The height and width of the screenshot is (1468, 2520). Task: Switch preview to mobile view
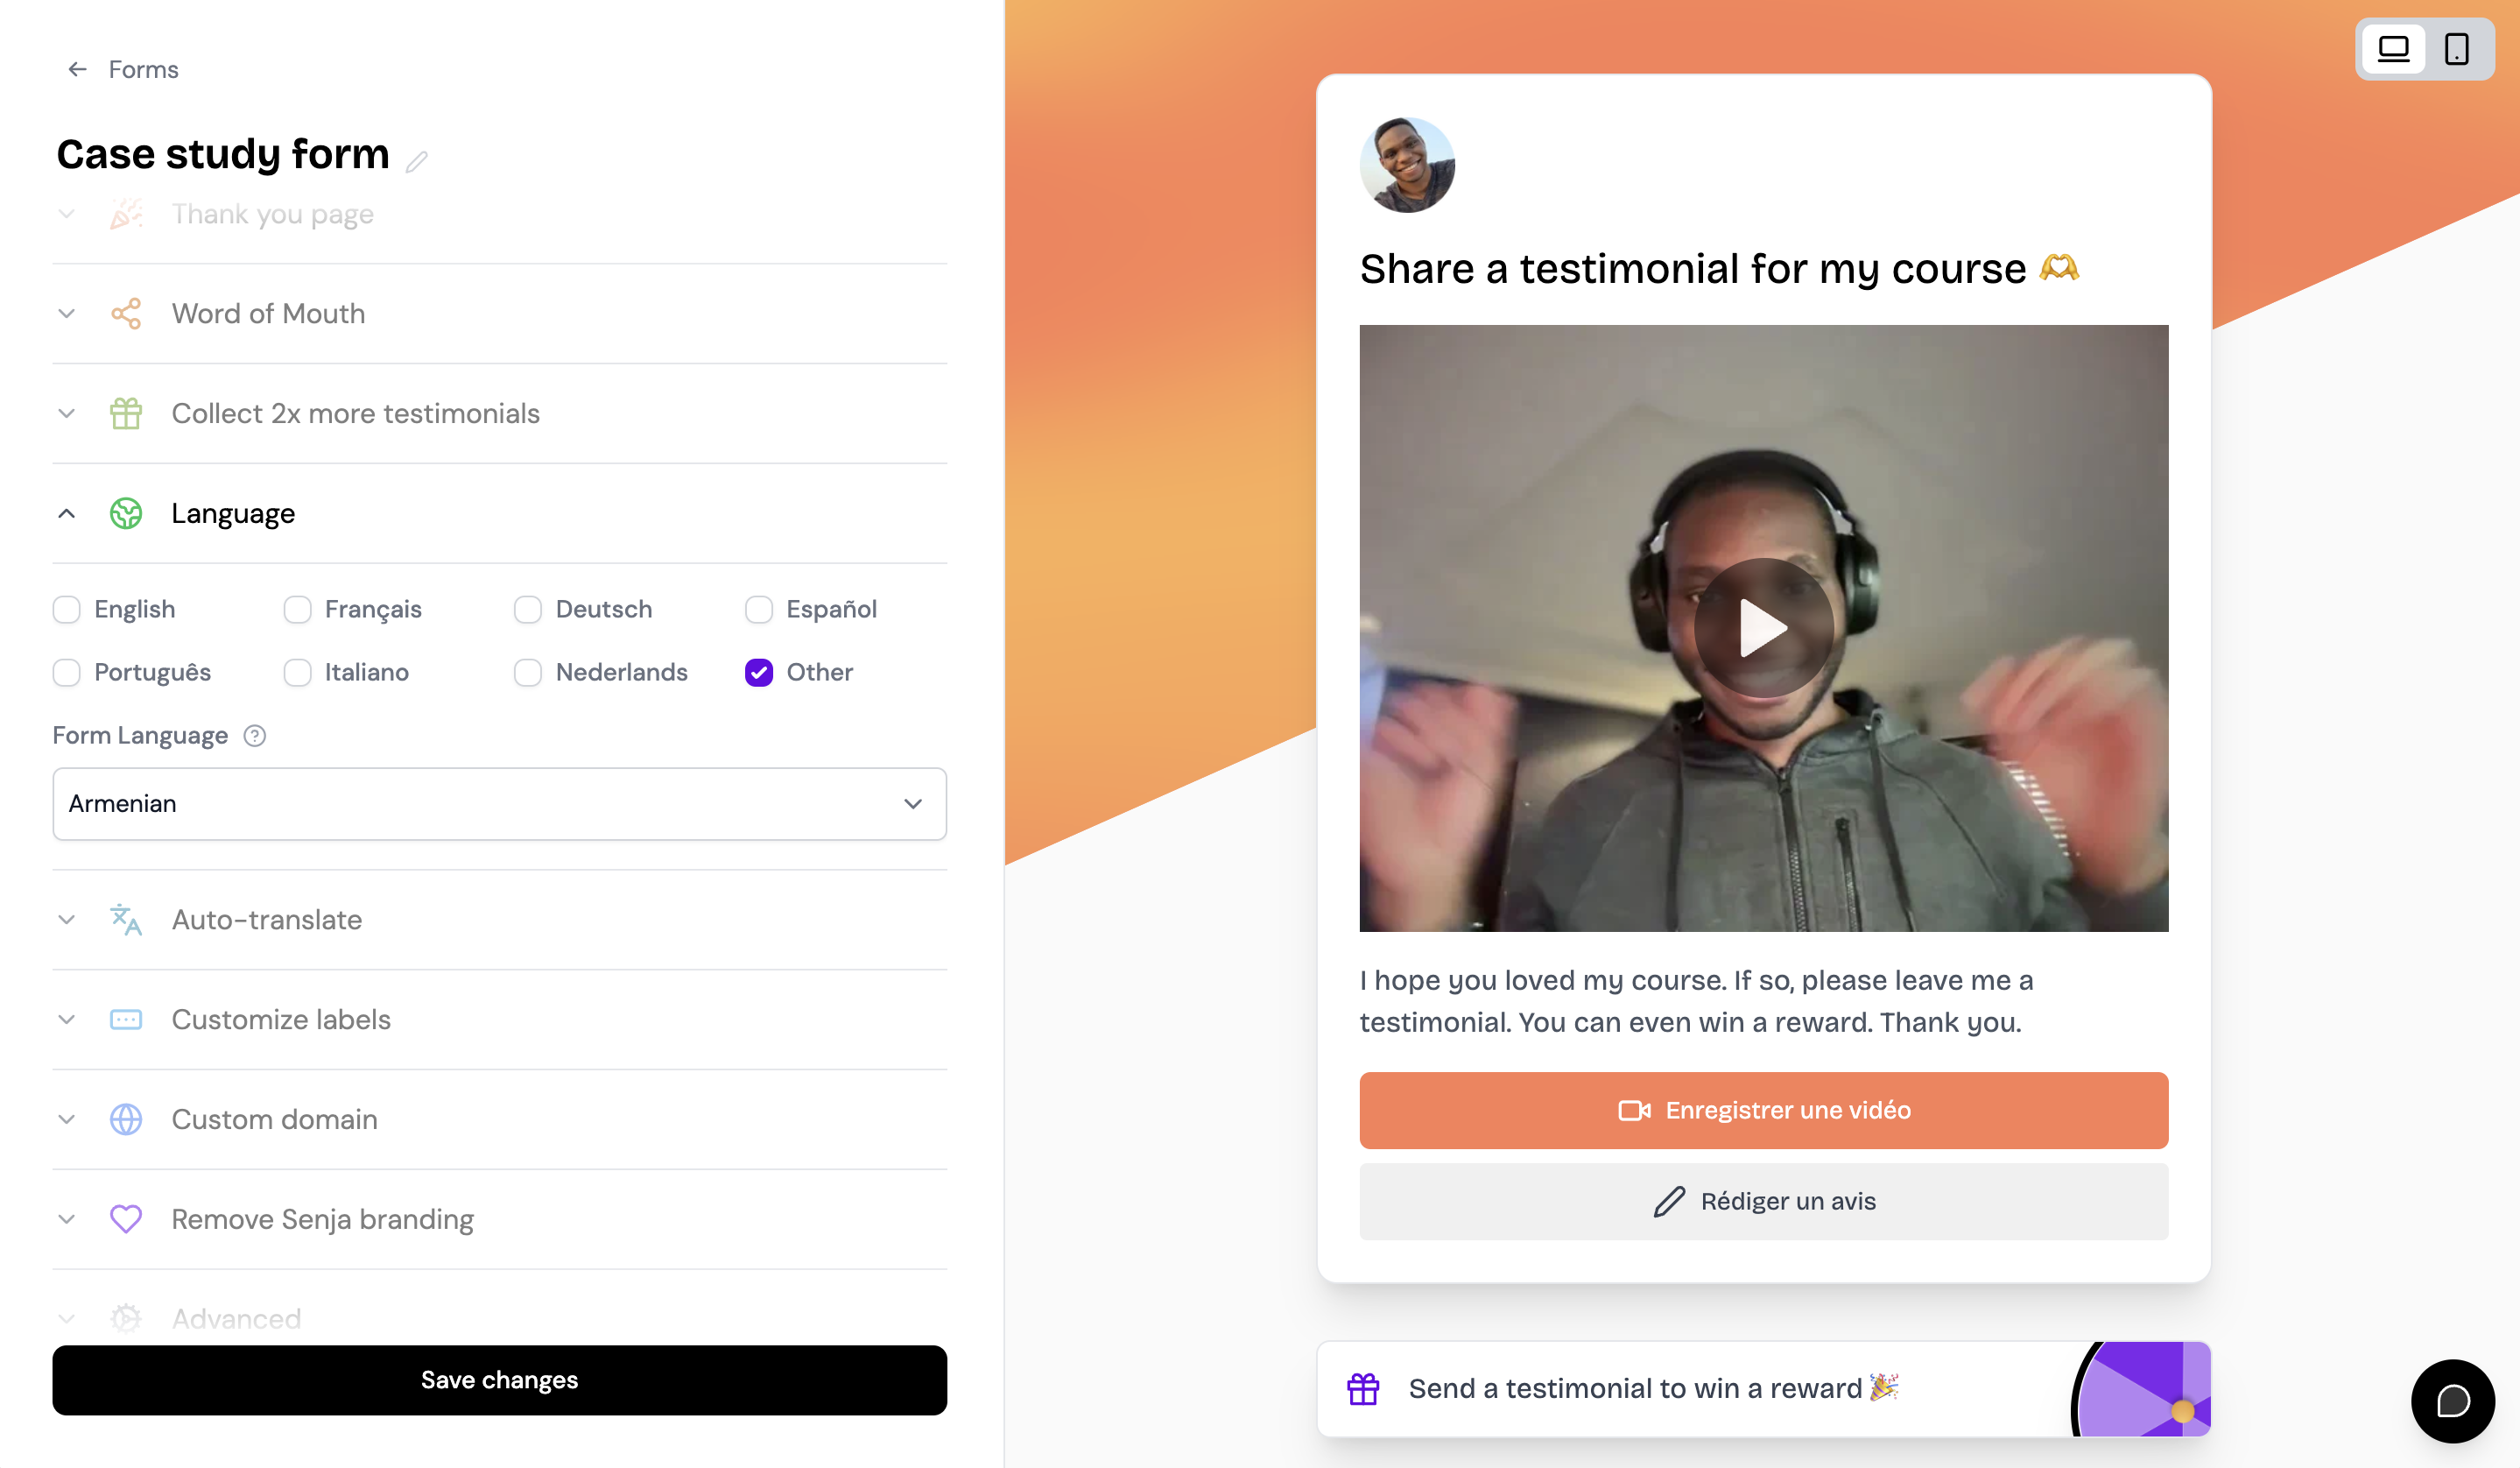(x=2456, y=48)
